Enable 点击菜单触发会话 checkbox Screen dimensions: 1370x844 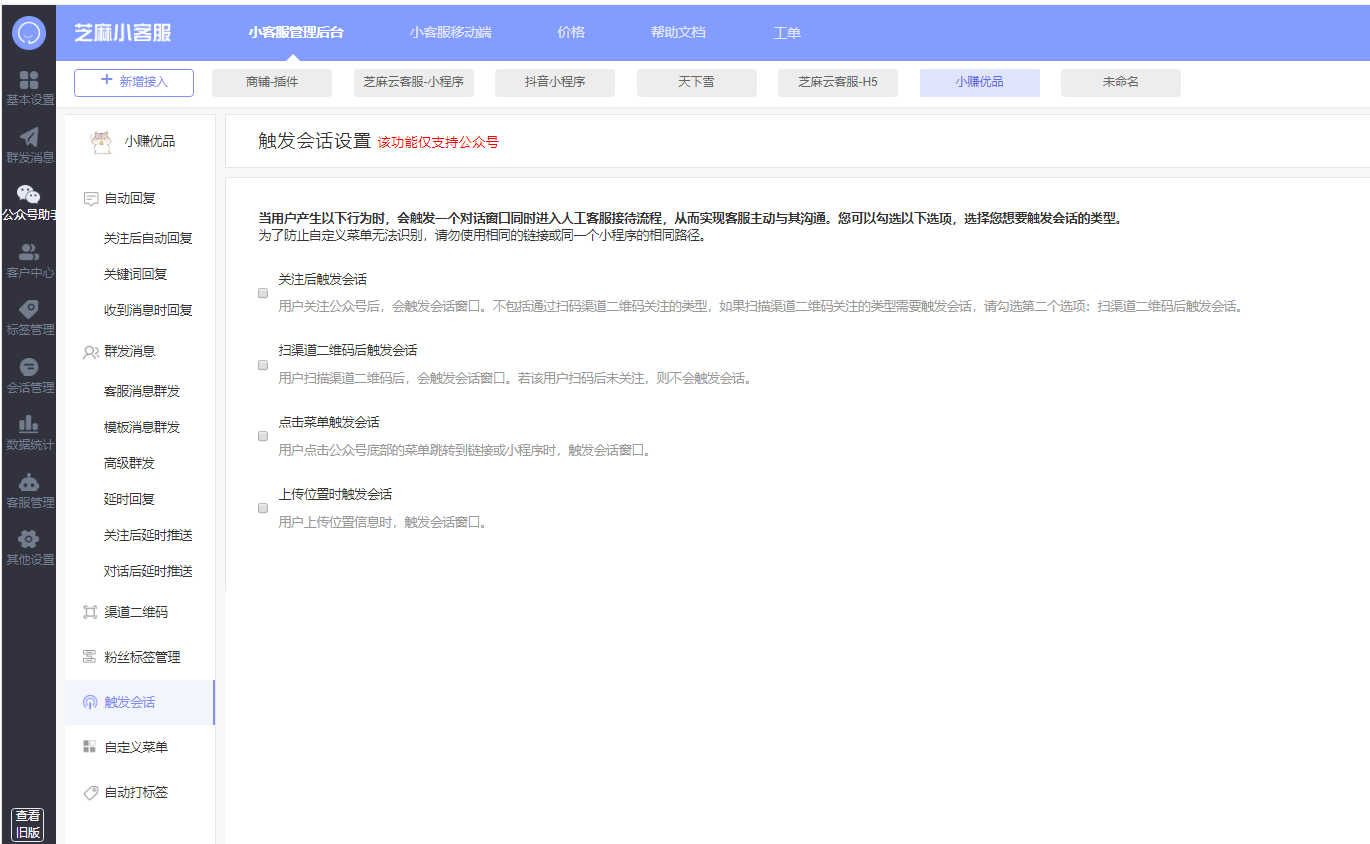(x=263, y=436)
